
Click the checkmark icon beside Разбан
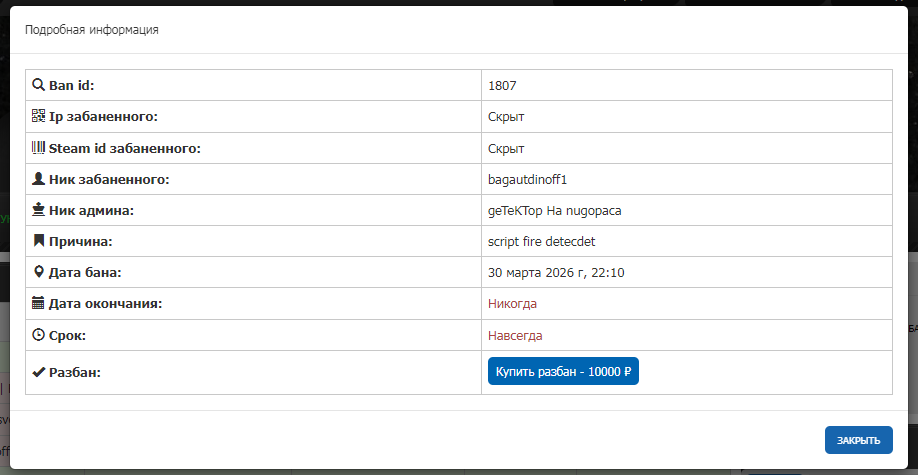[x=39, y=373]
